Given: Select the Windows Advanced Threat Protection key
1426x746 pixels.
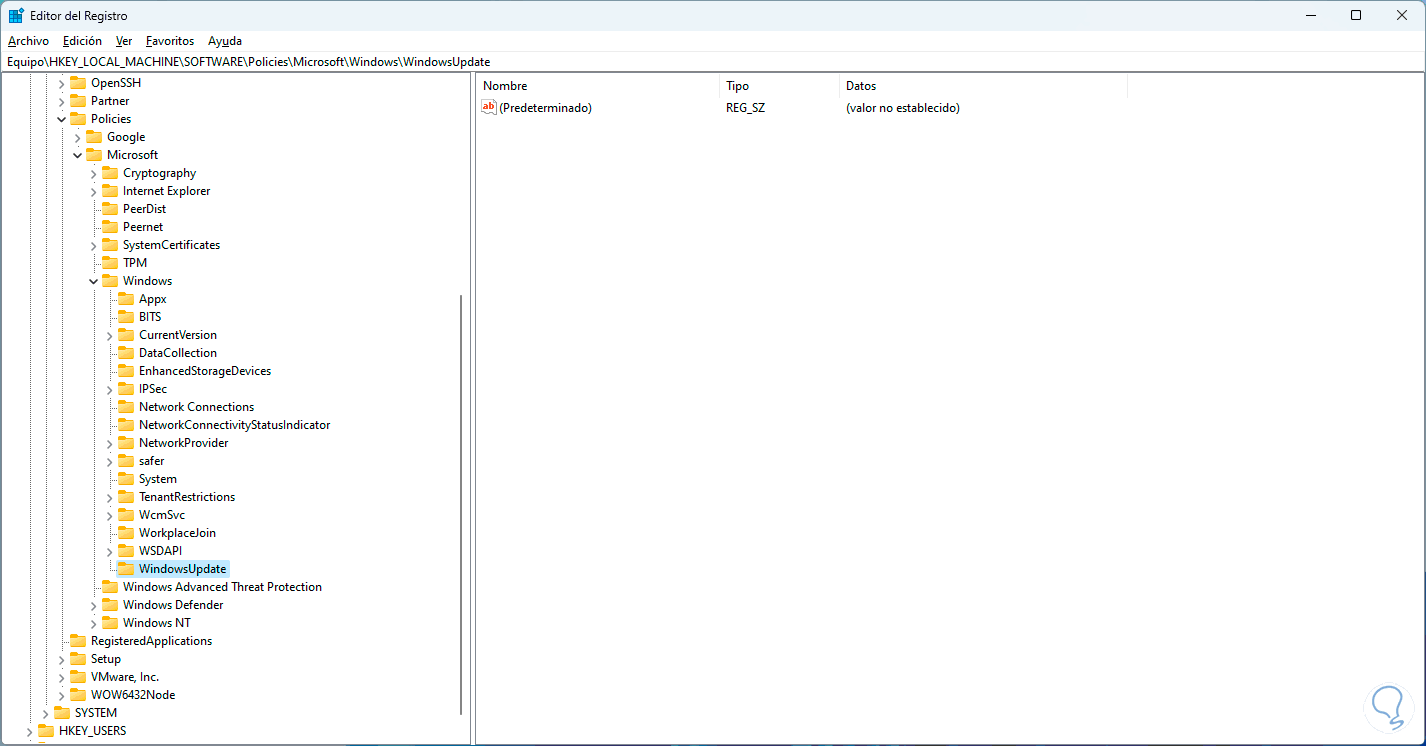Looking at the screenshot, I should 222,587.
